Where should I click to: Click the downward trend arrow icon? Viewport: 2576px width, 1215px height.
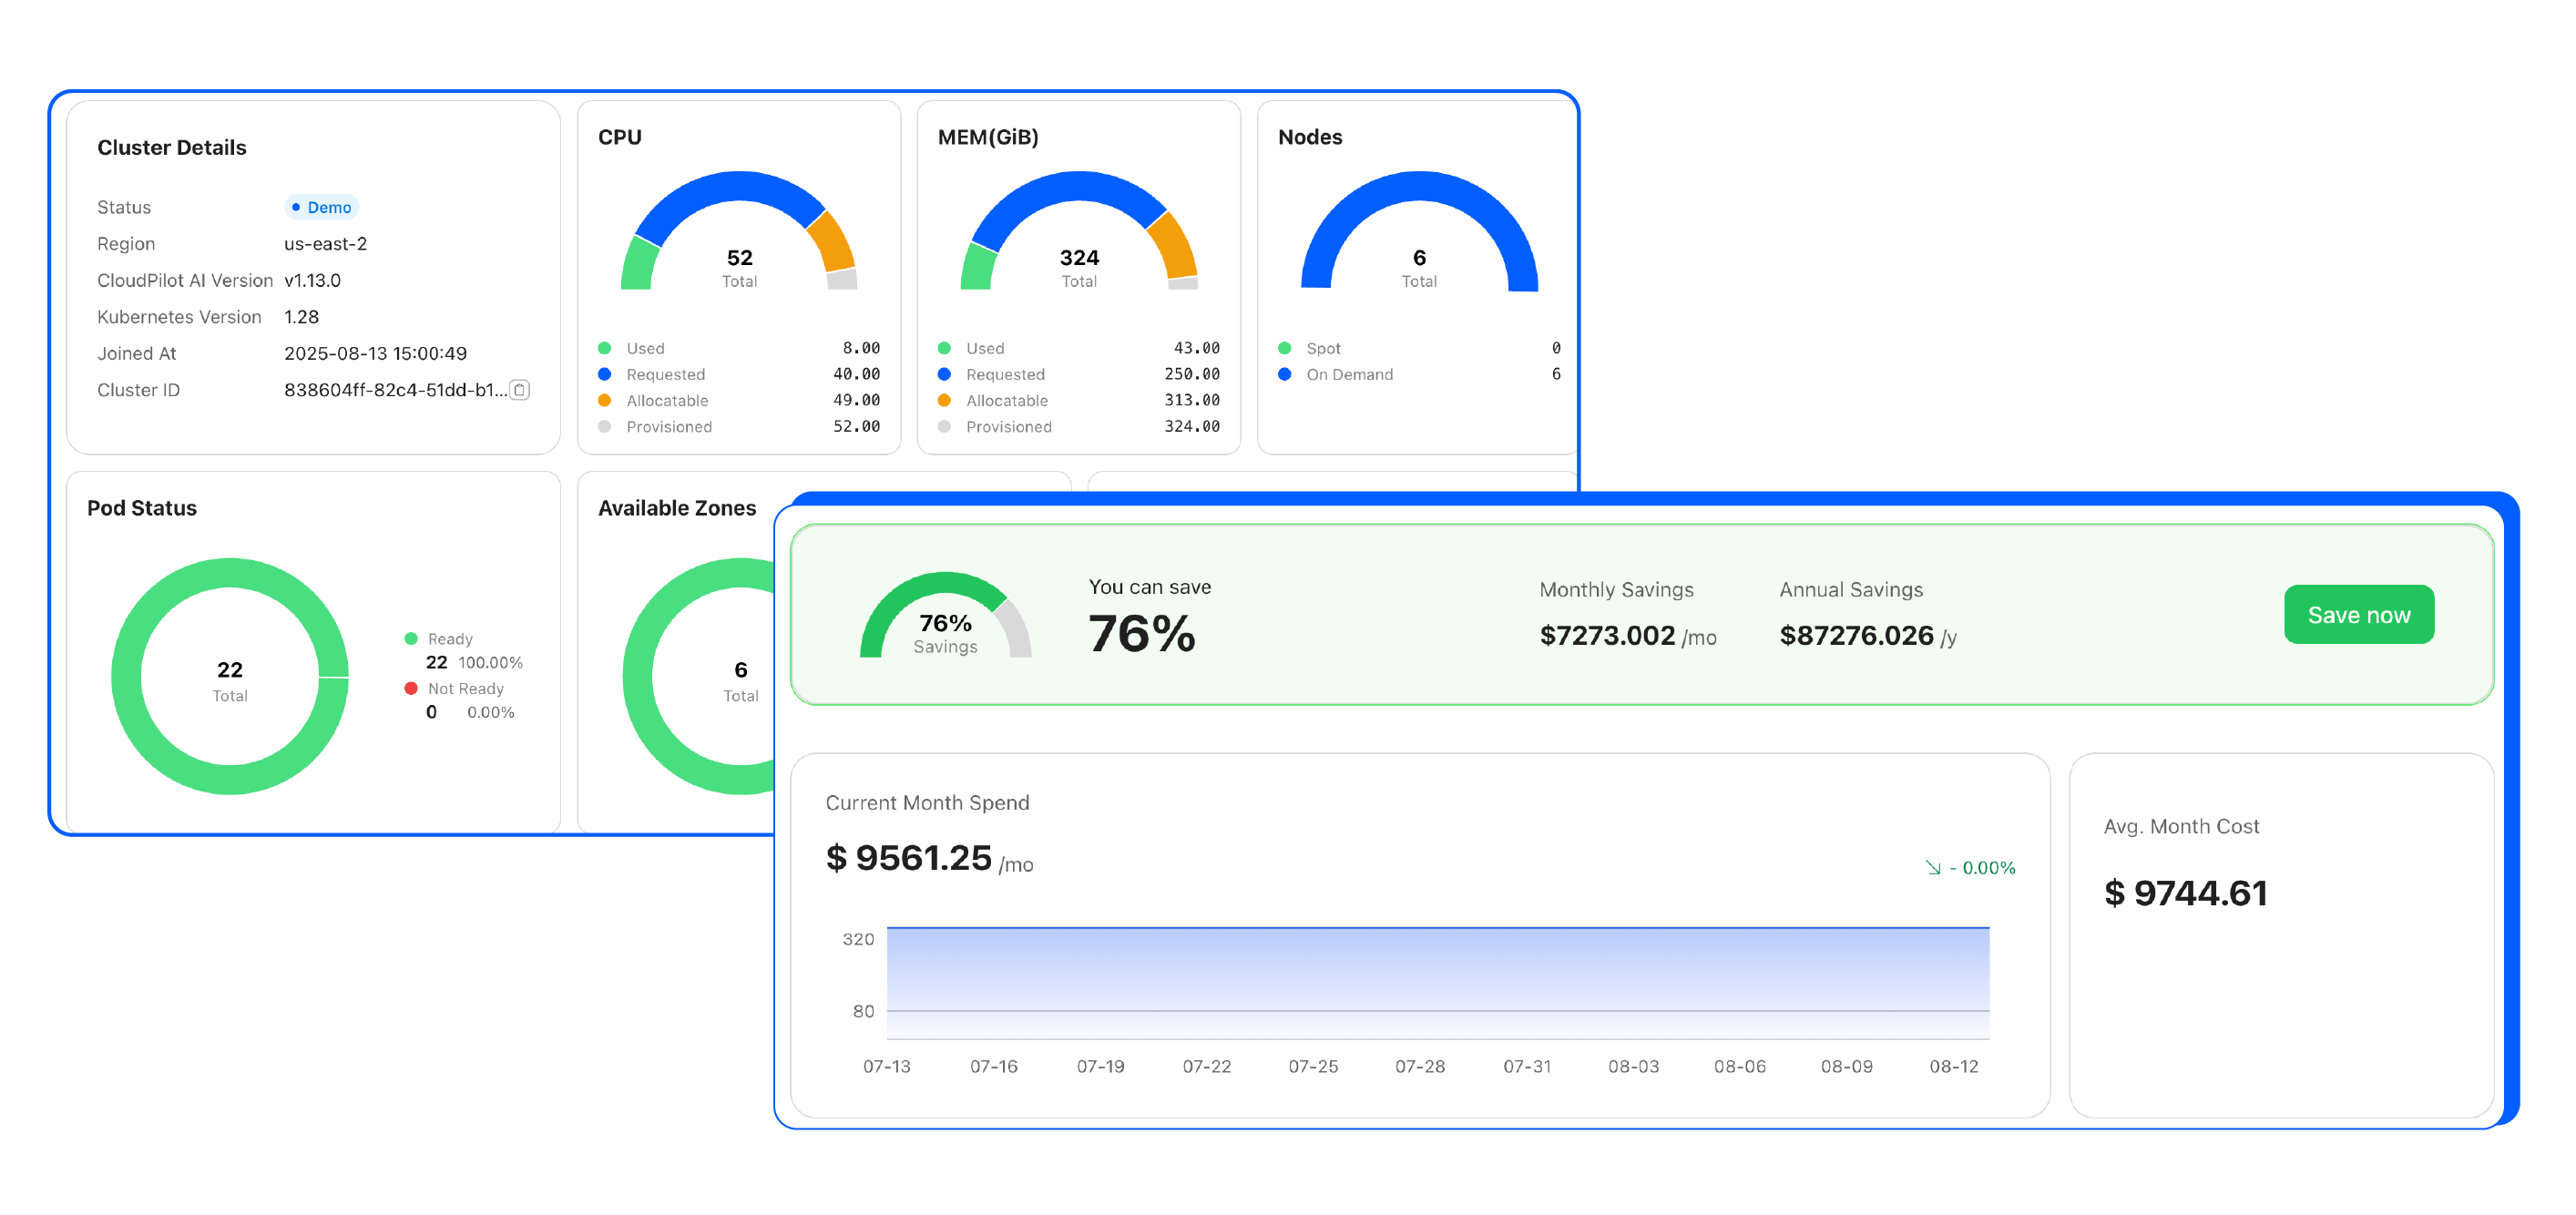click(1932, 867)
